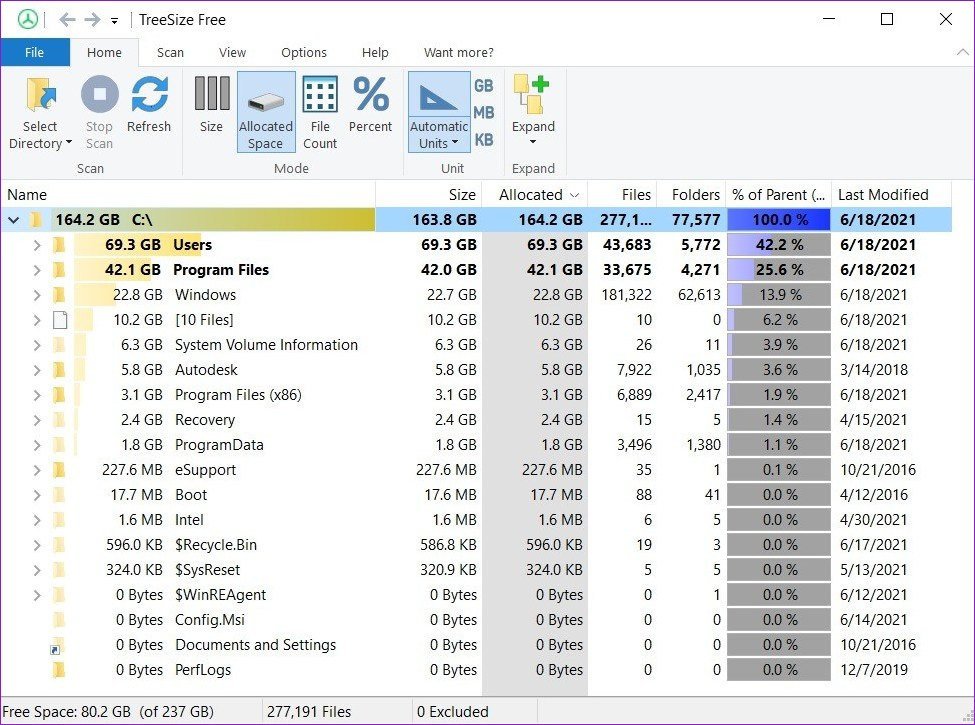Sort by the Folders column header
The image size is (975, 725).
click(691, 195)
